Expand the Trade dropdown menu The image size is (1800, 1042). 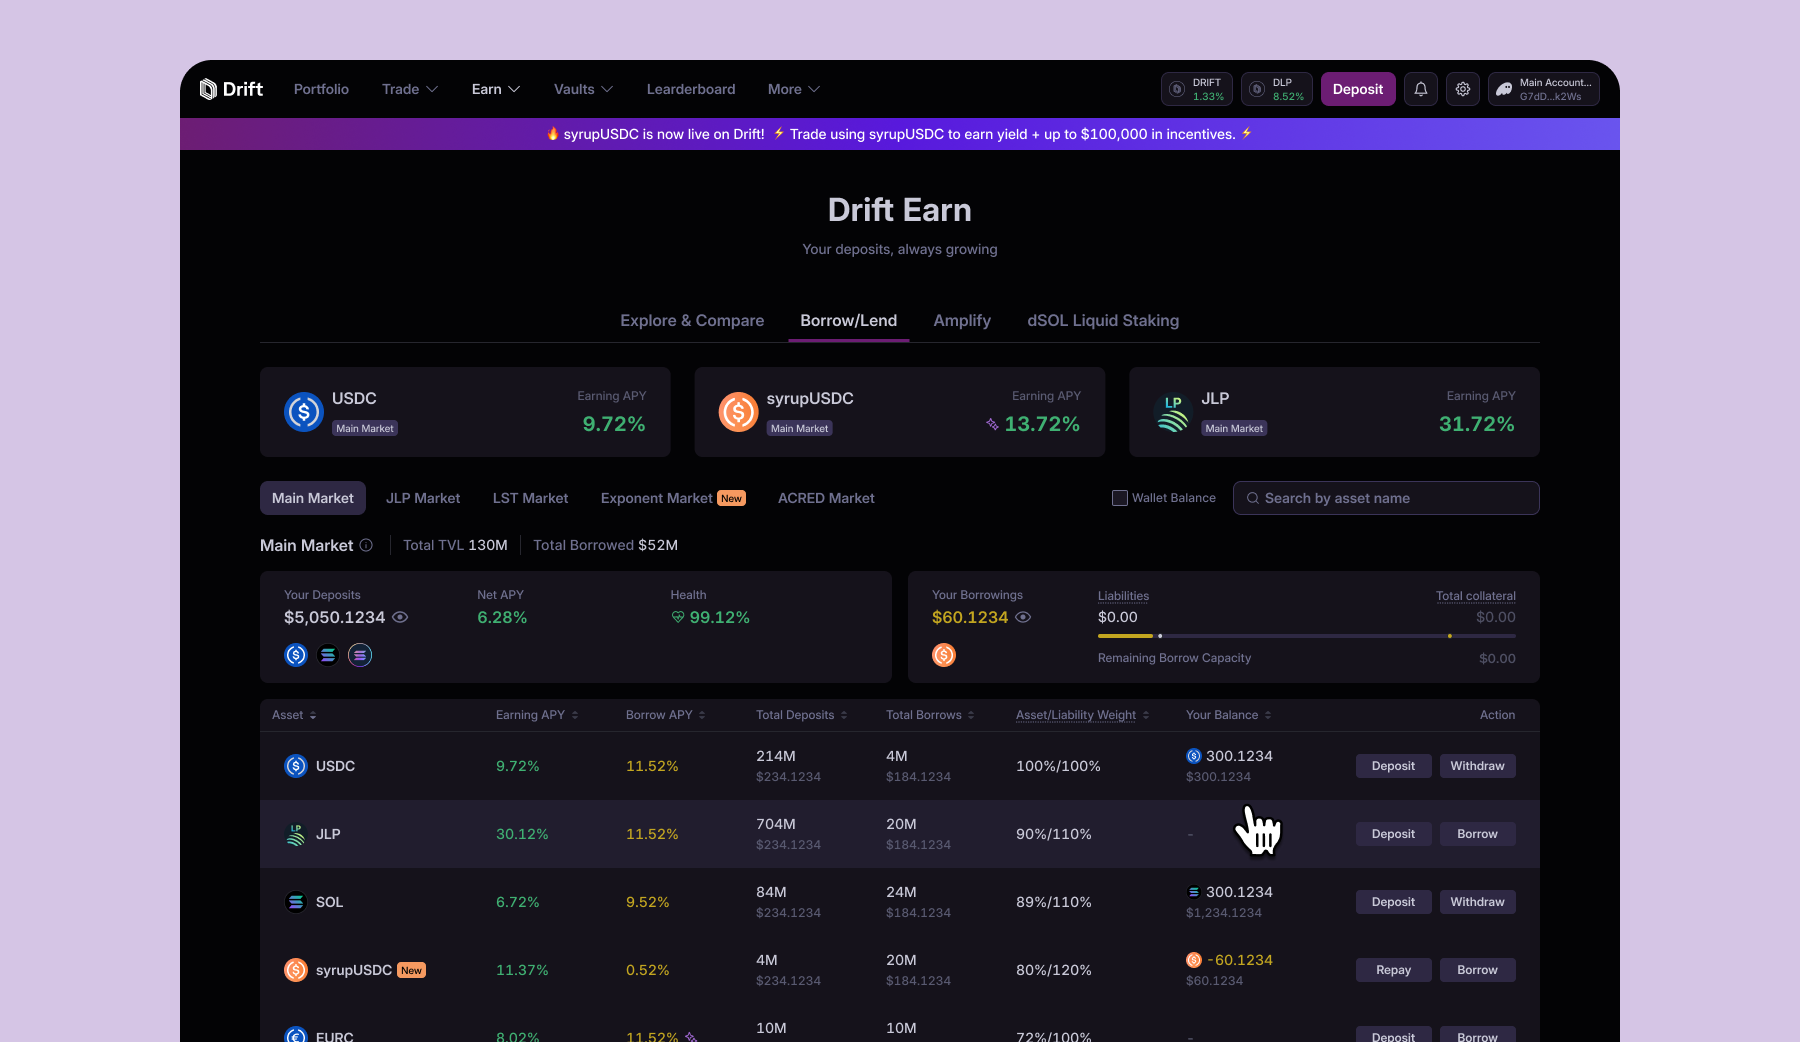[410, 89]
